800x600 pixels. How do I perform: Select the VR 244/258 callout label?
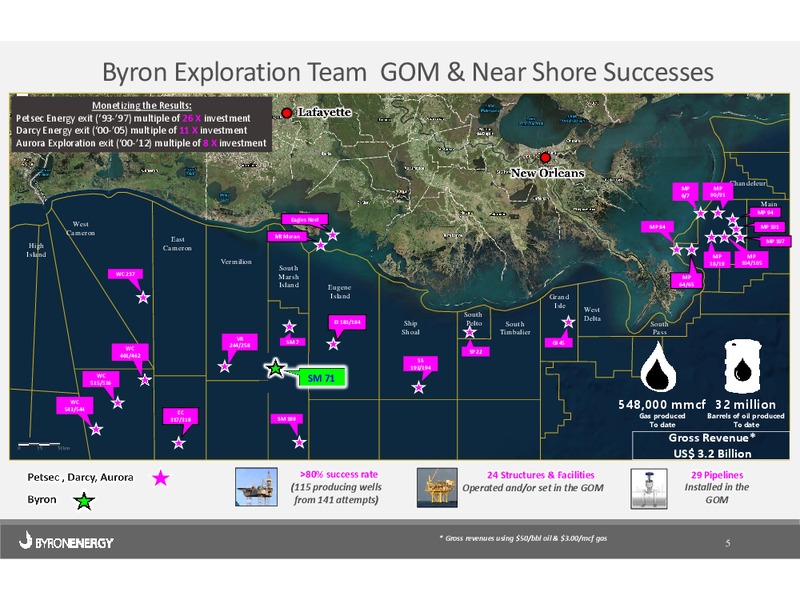pos(240,342)
